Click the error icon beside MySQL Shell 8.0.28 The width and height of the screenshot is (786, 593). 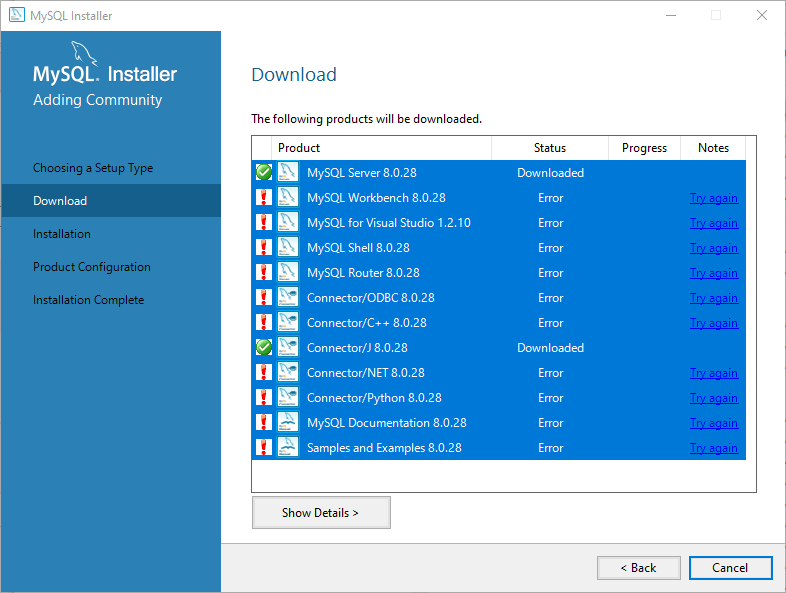click(264, 248)
